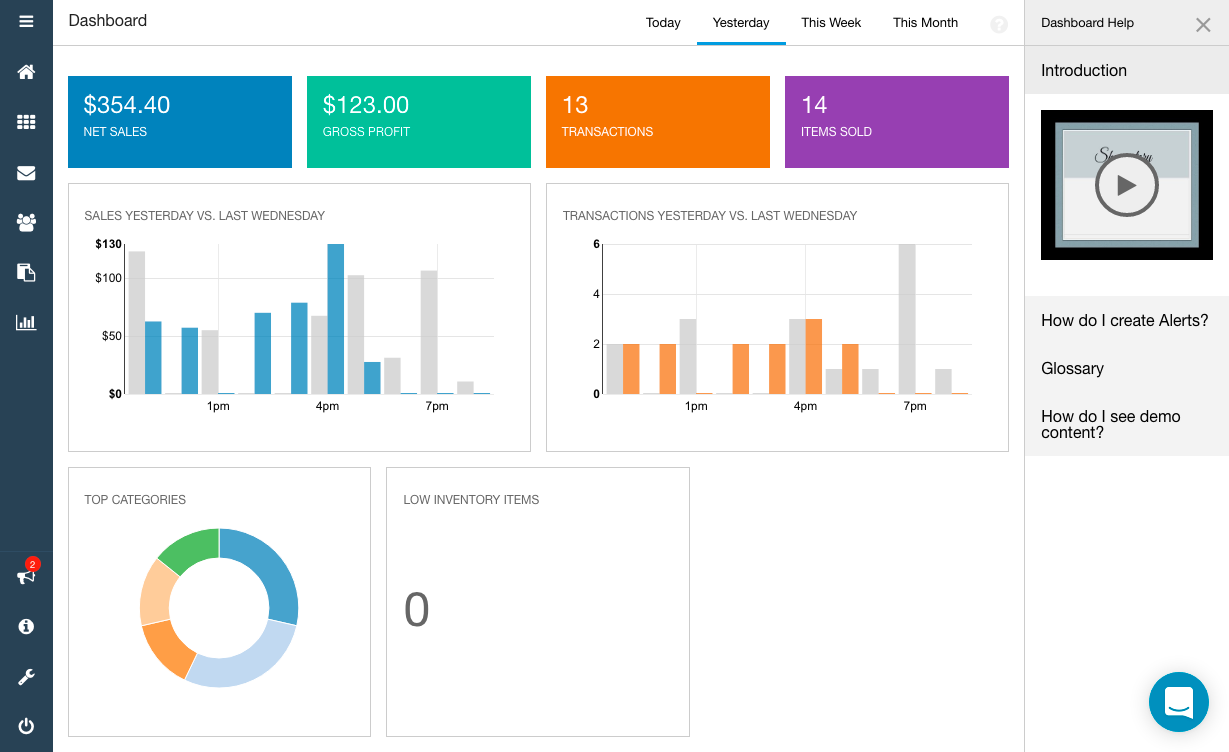
Task: Switch to the This Month tab
Action: [925, 22]
